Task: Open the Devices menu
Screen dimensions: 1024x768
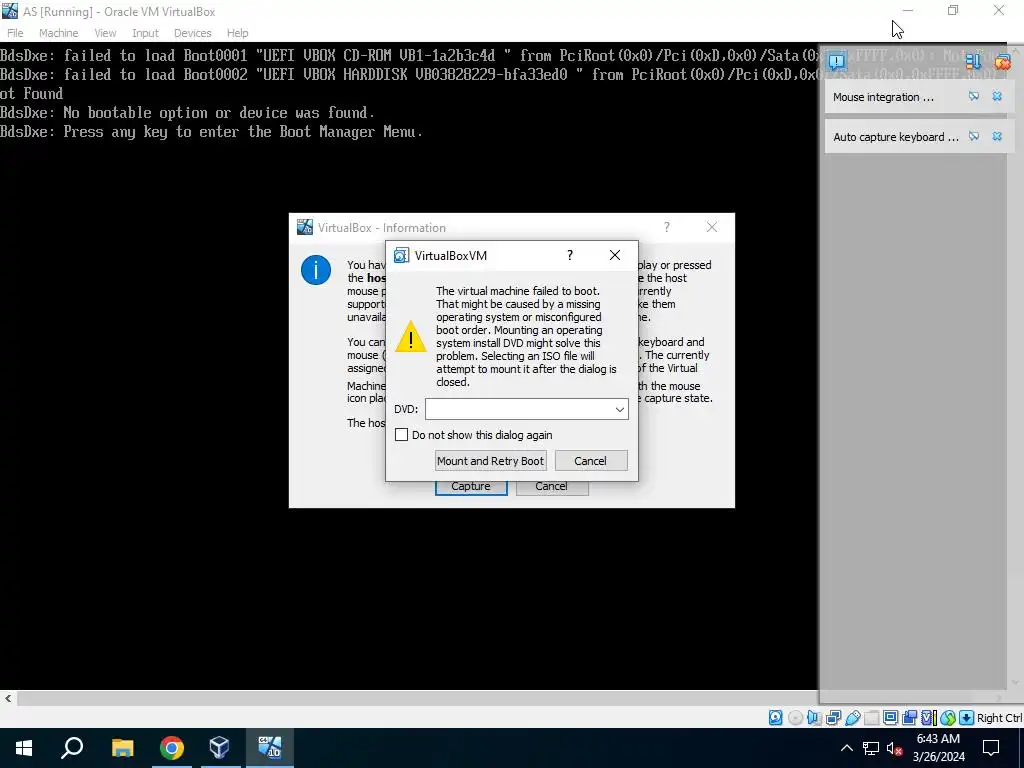Action: tap(193, 33)
